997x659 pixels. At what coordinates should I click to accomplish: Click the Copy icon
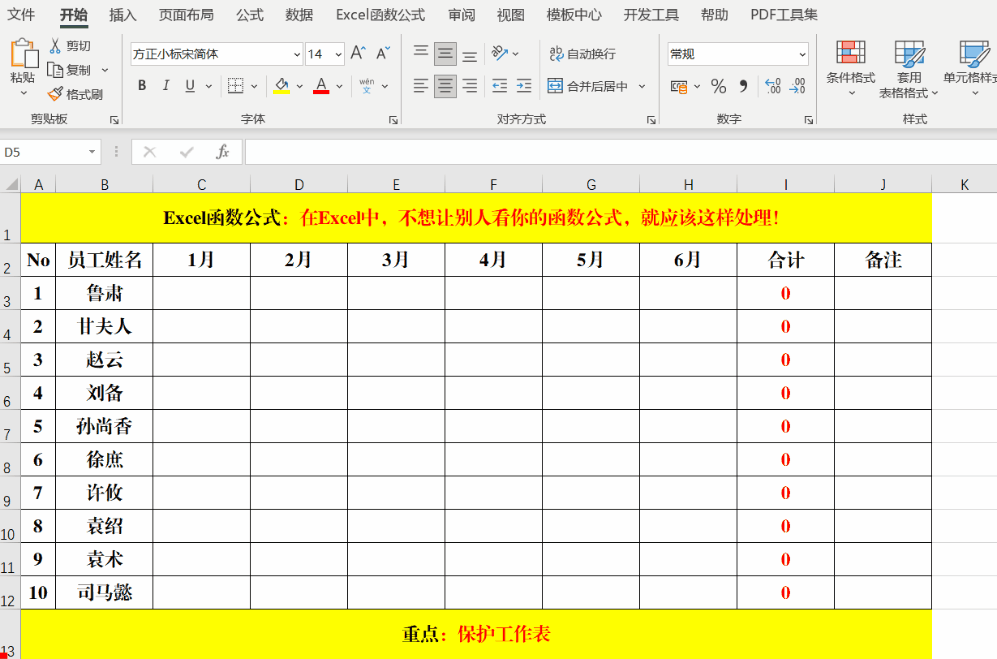pos(55,69)
